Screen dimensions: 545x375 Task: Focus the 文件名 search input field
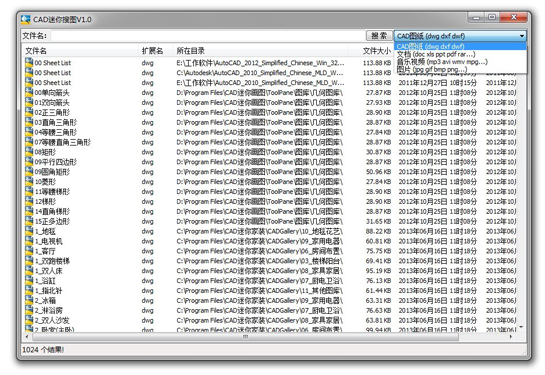[x=208, y=36]
